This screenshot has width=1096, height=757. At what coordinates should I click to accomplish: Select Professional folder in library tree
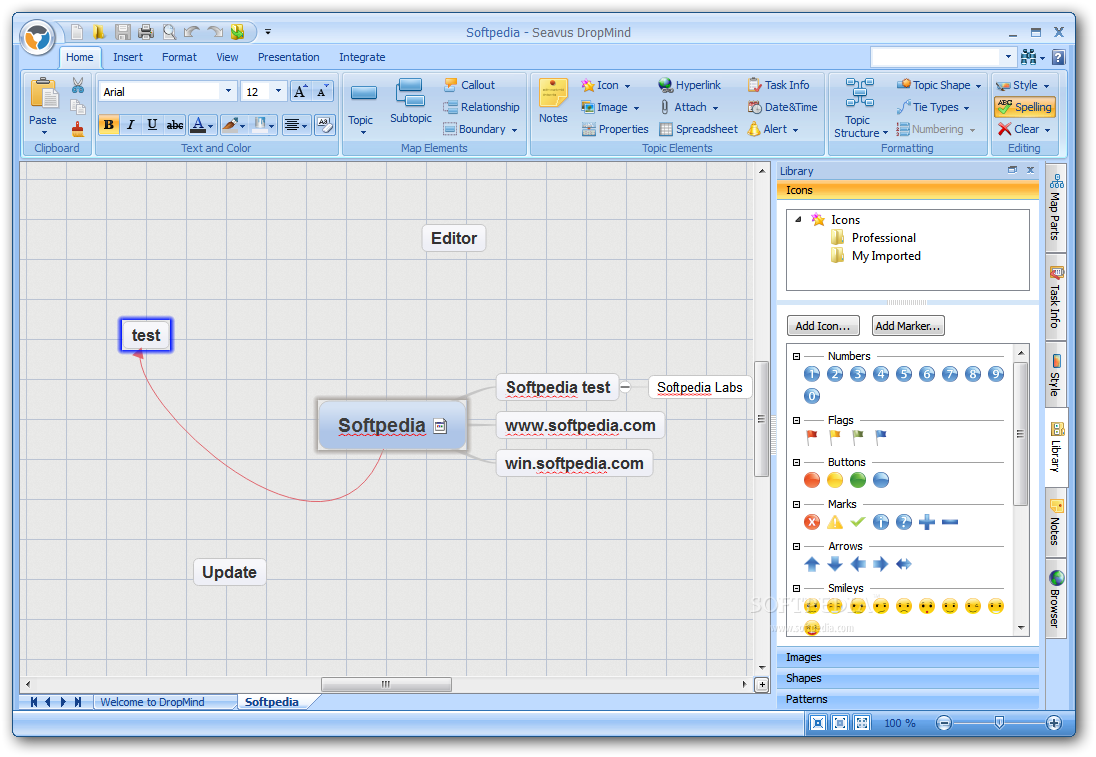point(884,238)
